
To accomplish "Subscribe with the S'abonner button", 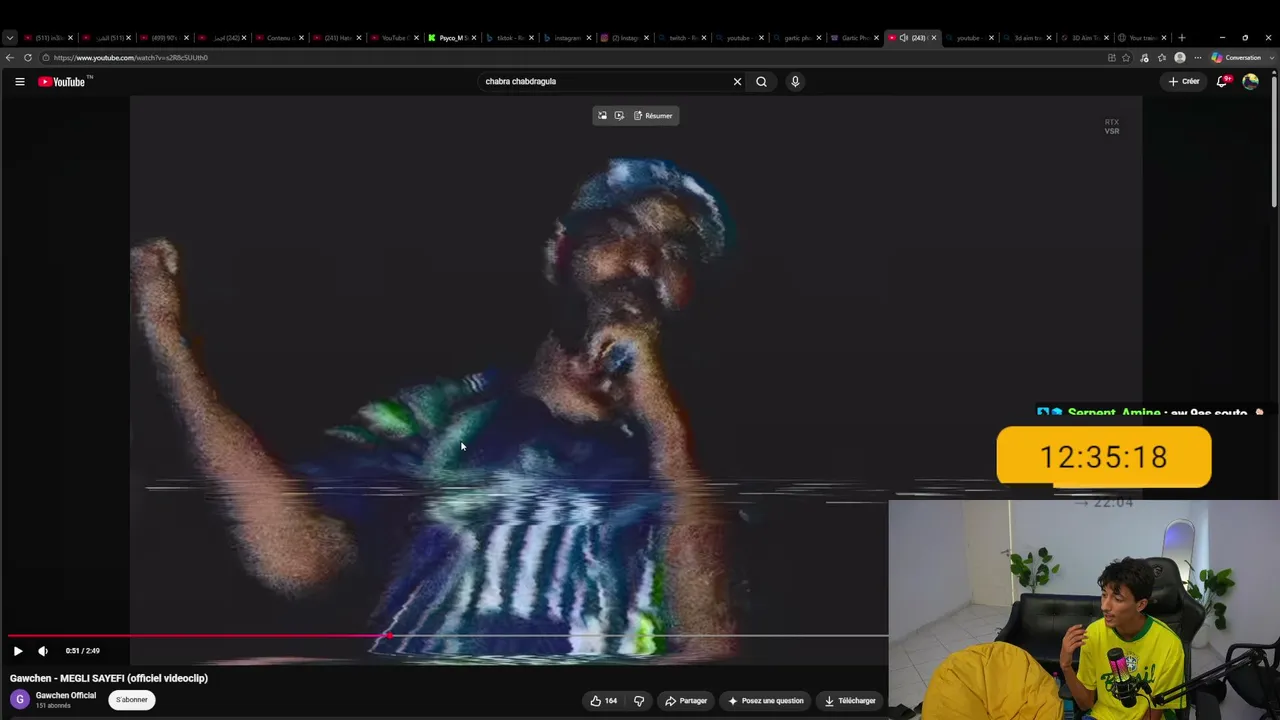I will click(x=132, y=700).
